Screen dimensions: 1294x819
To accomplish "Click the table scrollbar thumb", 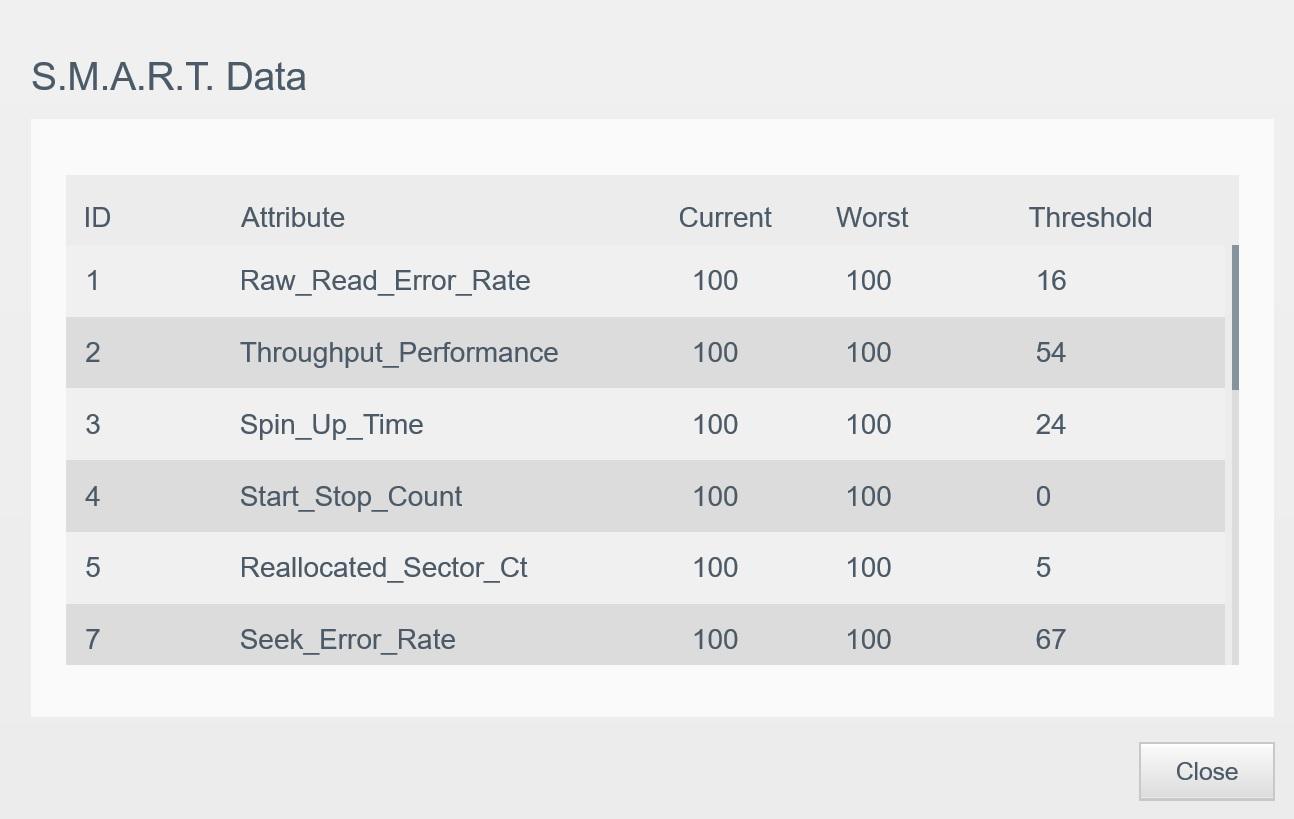I will click(1235, 317).
